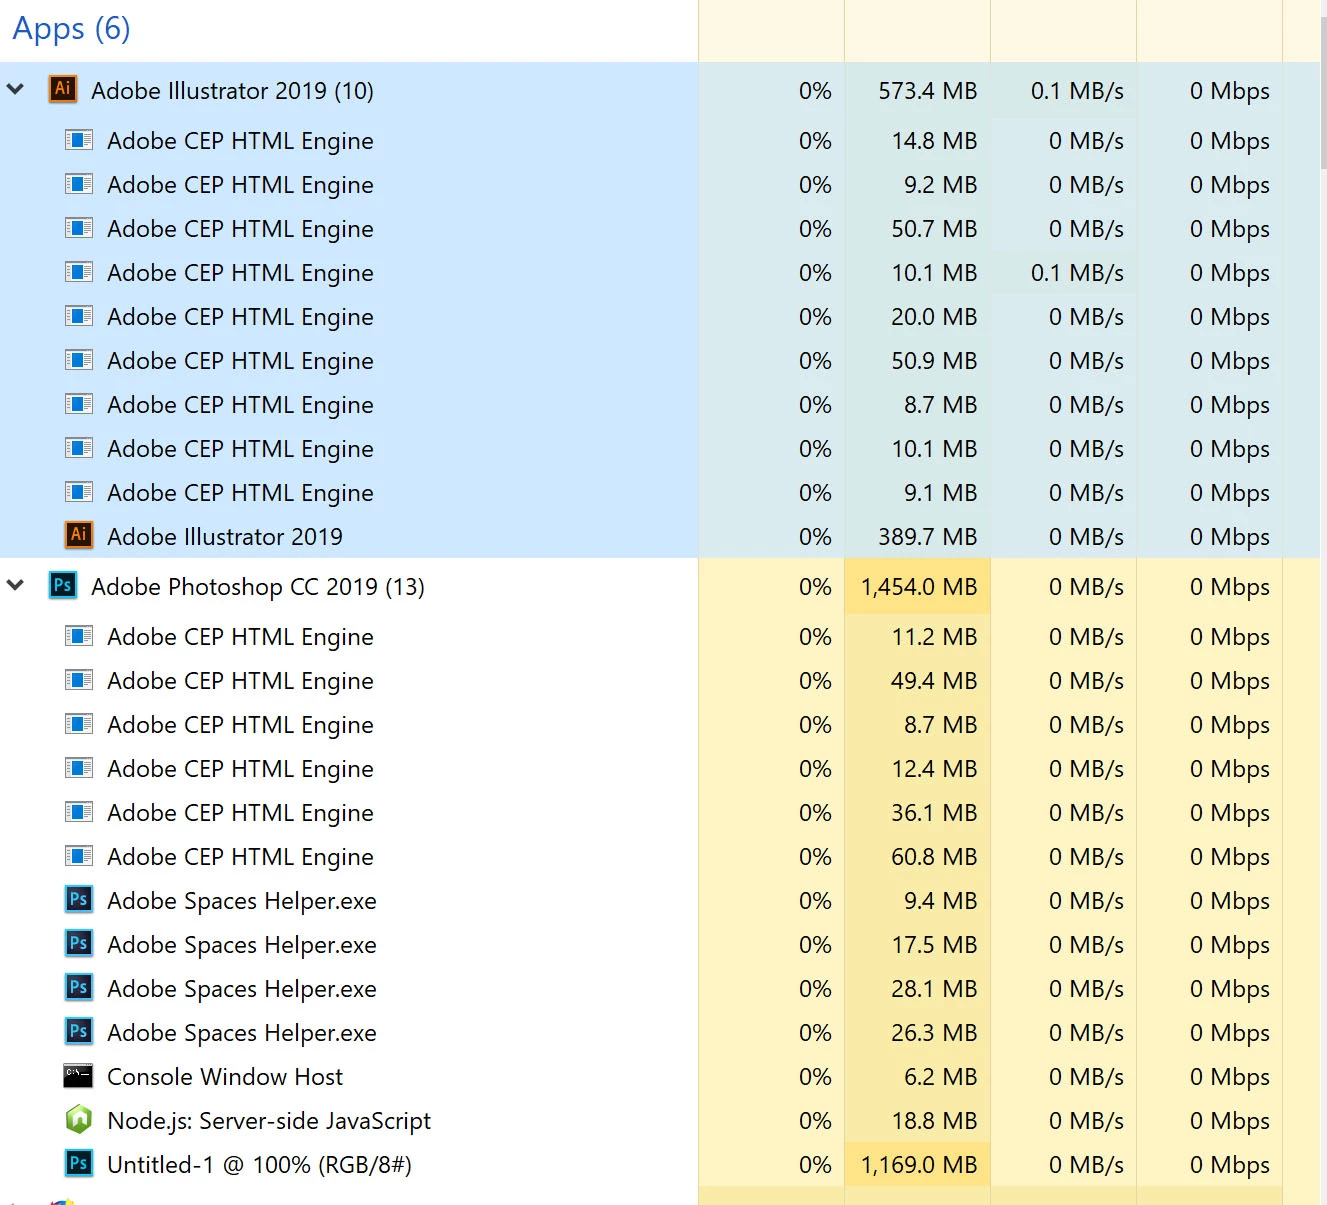Click the Ps icon beside Adobe Photoshop CC 2019 (13)
The image size is (1327, 1205).
point(63,585)
